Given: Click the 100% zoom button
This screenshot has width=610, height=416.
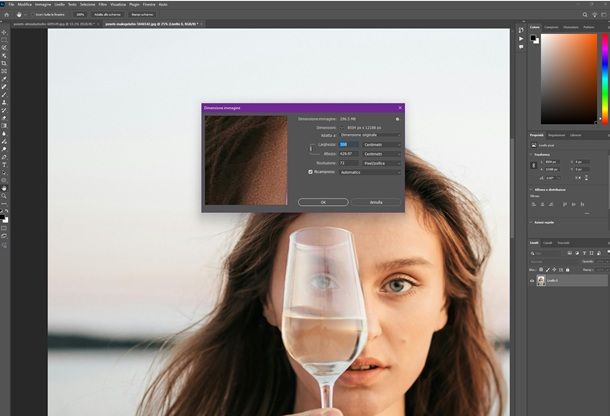Looking at the screenshot, I should (x=80, y=15).
